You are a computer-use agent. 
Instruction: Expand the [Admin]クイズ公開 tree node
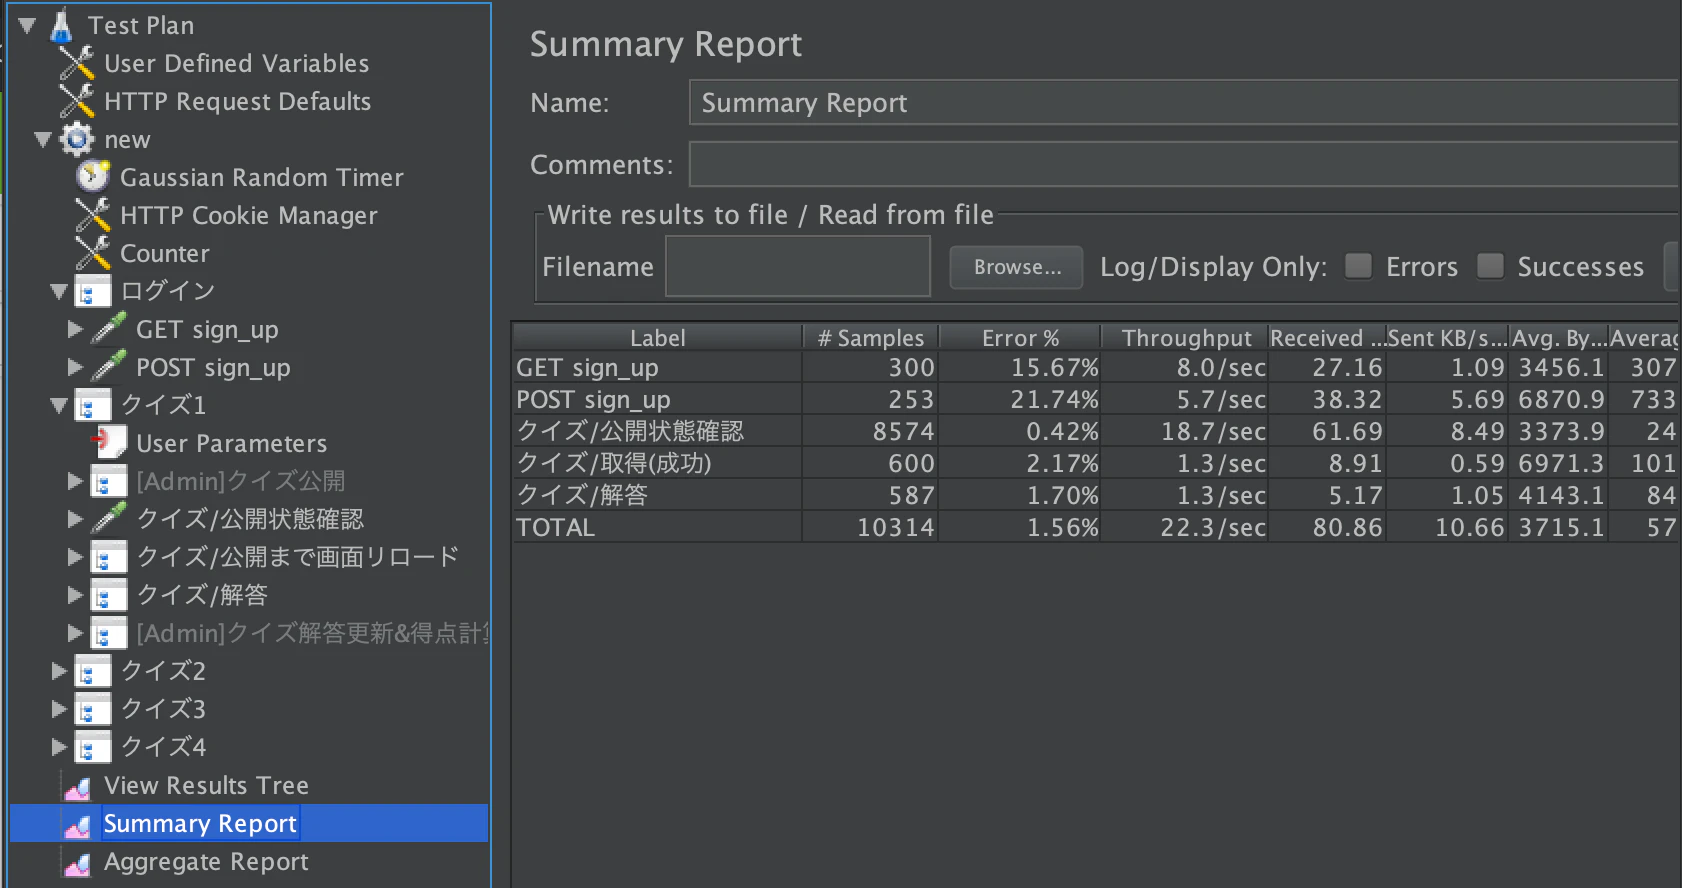pos(75,481)
